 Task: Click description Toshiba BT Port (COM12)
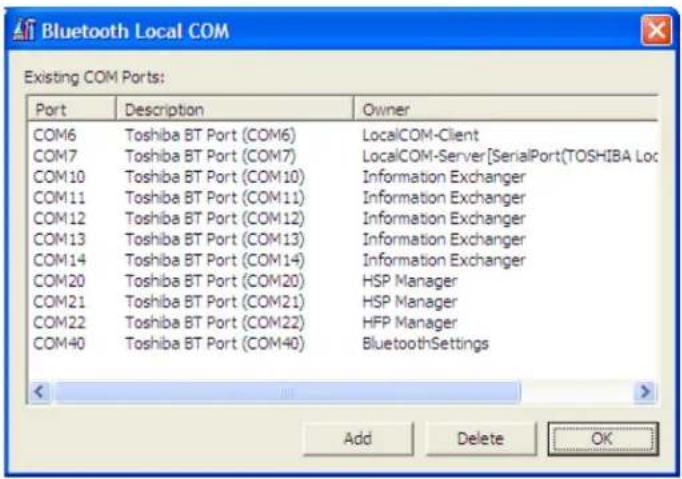click(x=215, y=219)
